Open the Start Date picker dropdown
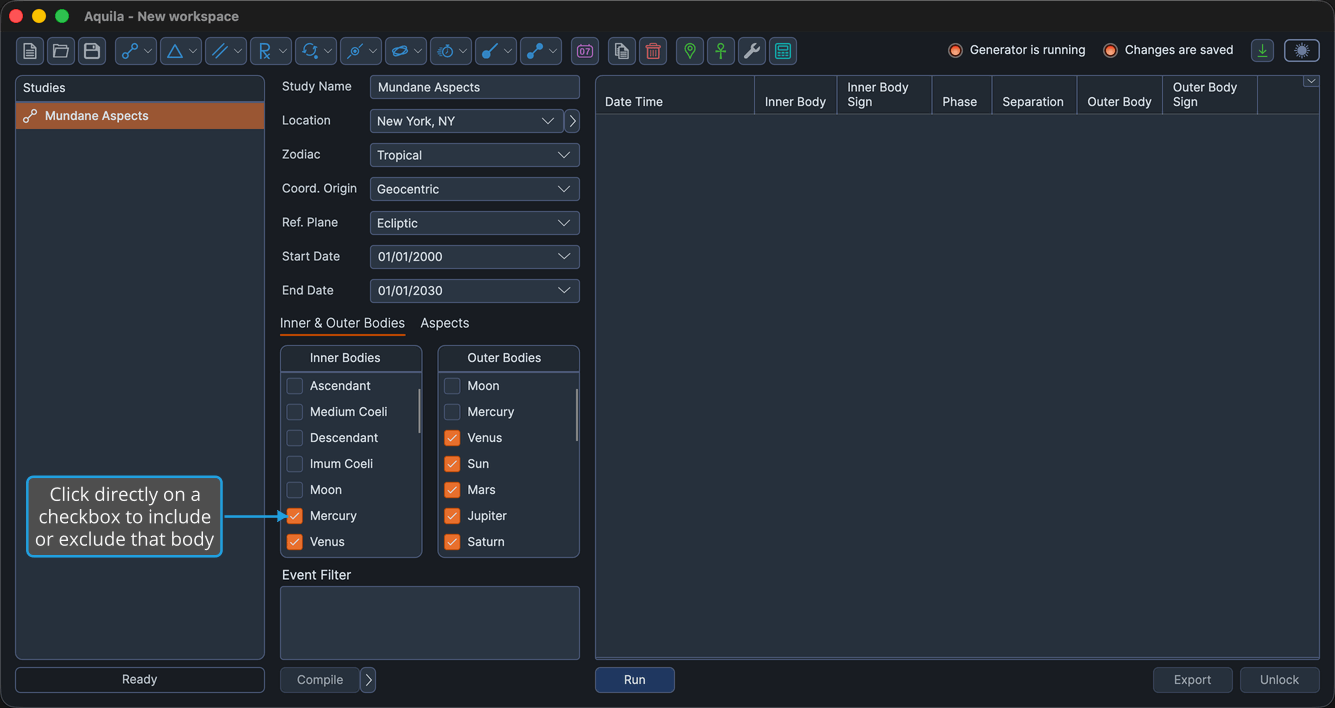Viewport: 1335px width, 708px height. [x=474, y=257]
